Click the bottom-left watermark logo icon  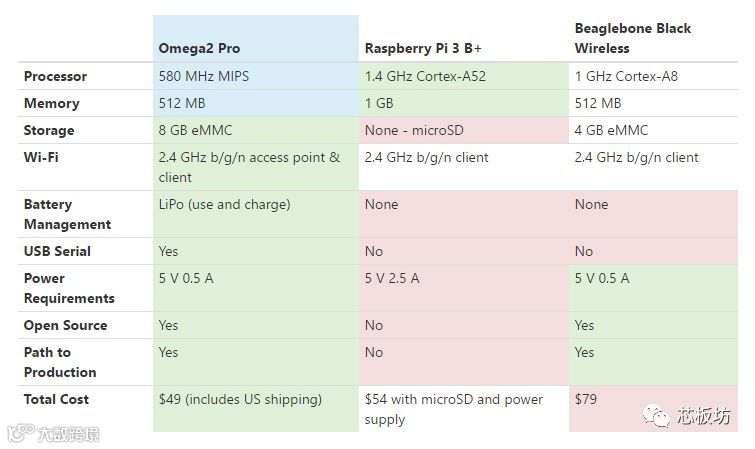[20, 433]
